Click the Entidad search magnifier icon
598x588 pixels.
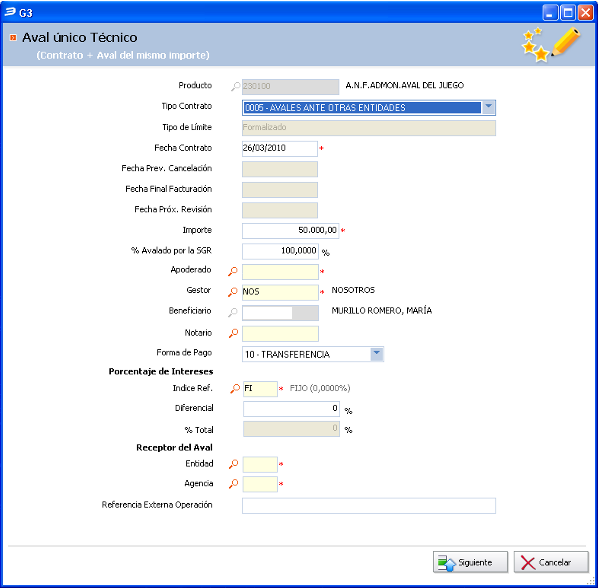pyautogui.click(x=233, y=464)
